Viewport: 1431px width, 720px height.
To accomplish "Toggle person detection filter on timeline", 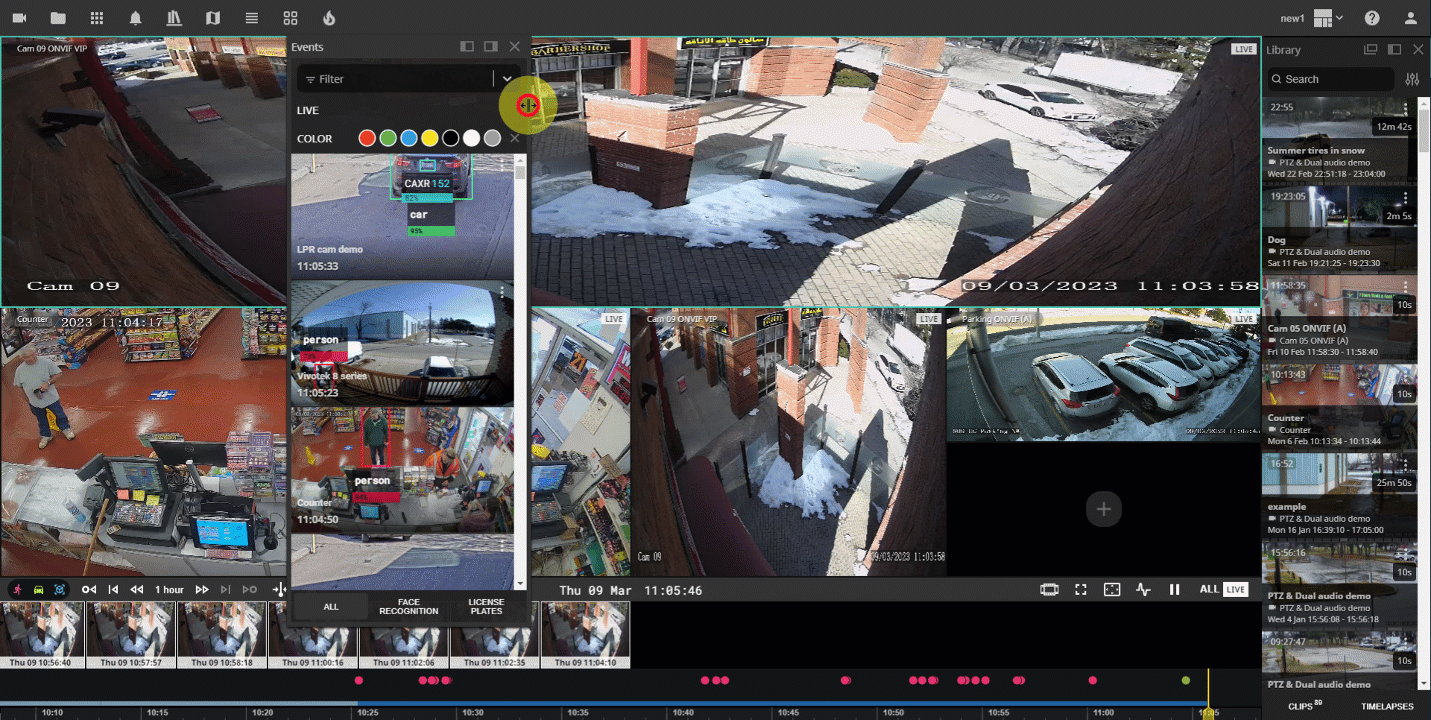I will pos(17,590).
